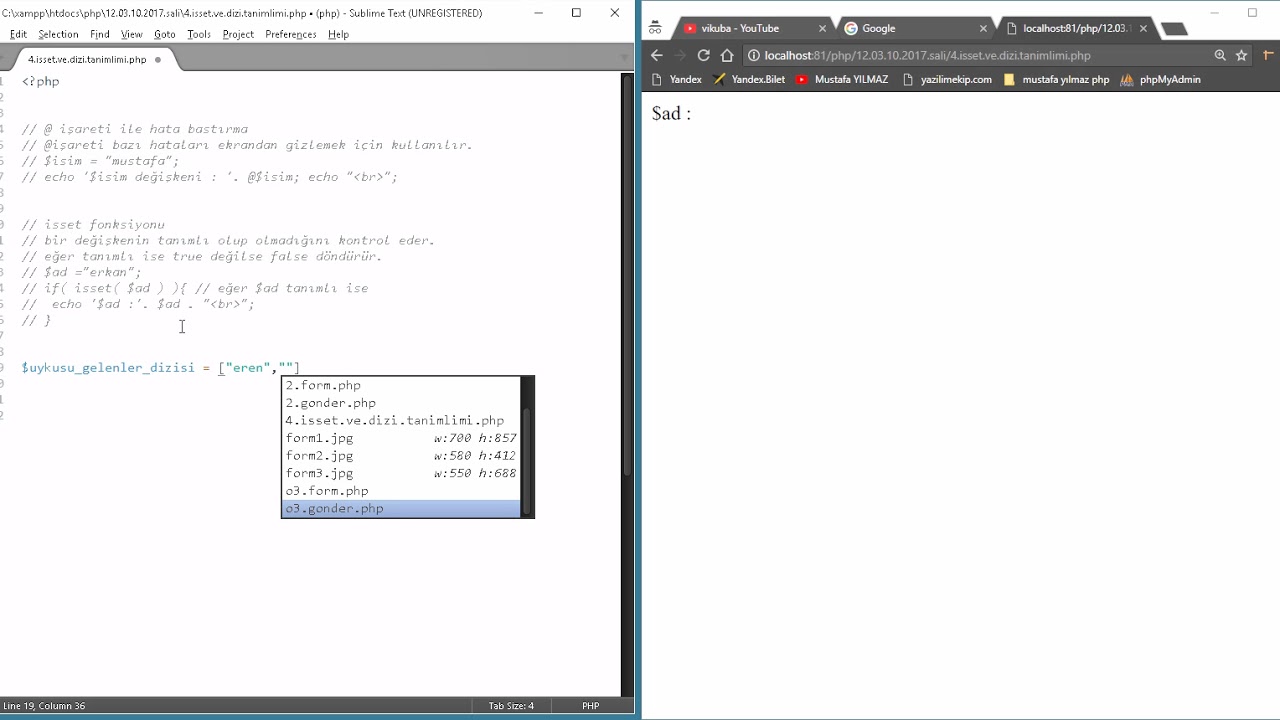Click the "eren" string in code
The height and width of the screenshot is (720, 1280).
tap(249, 368)
